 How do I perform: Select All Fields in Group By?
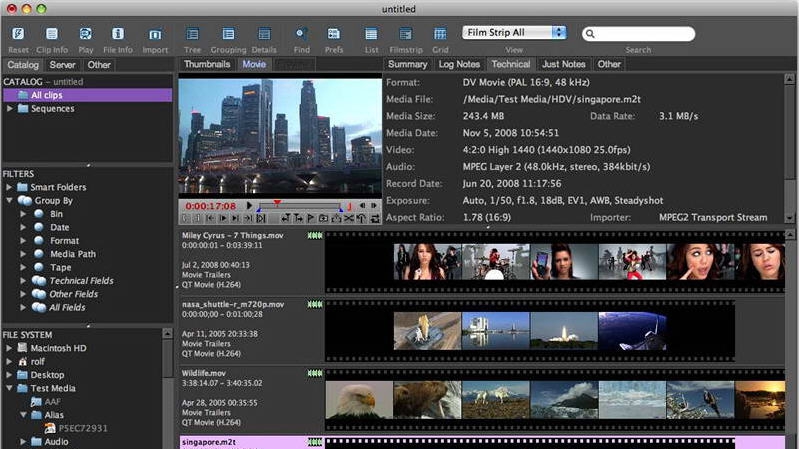pos(67,307)
